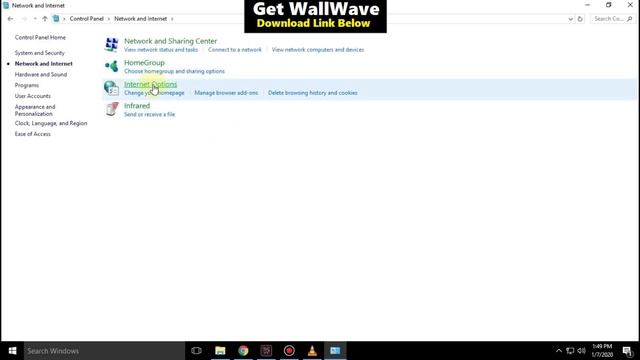Image resolution: width=640 pixels, height=360 pixels.
Task: Open the Windows Start menu
Action: 12,351
